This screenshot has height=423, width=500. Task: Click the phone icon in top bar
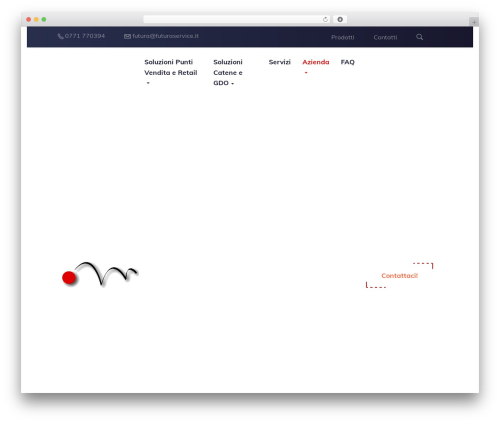click(x=60, y=36)
